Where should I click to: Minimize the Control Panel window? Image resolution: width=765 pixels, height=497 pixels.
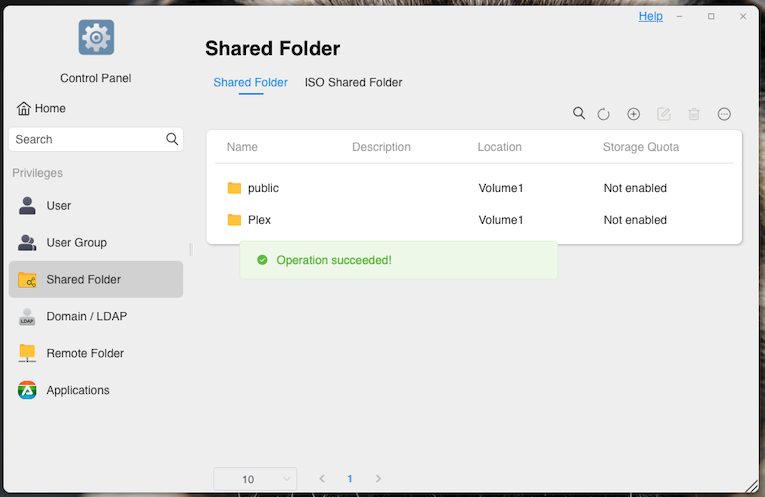tap(679, 17)
